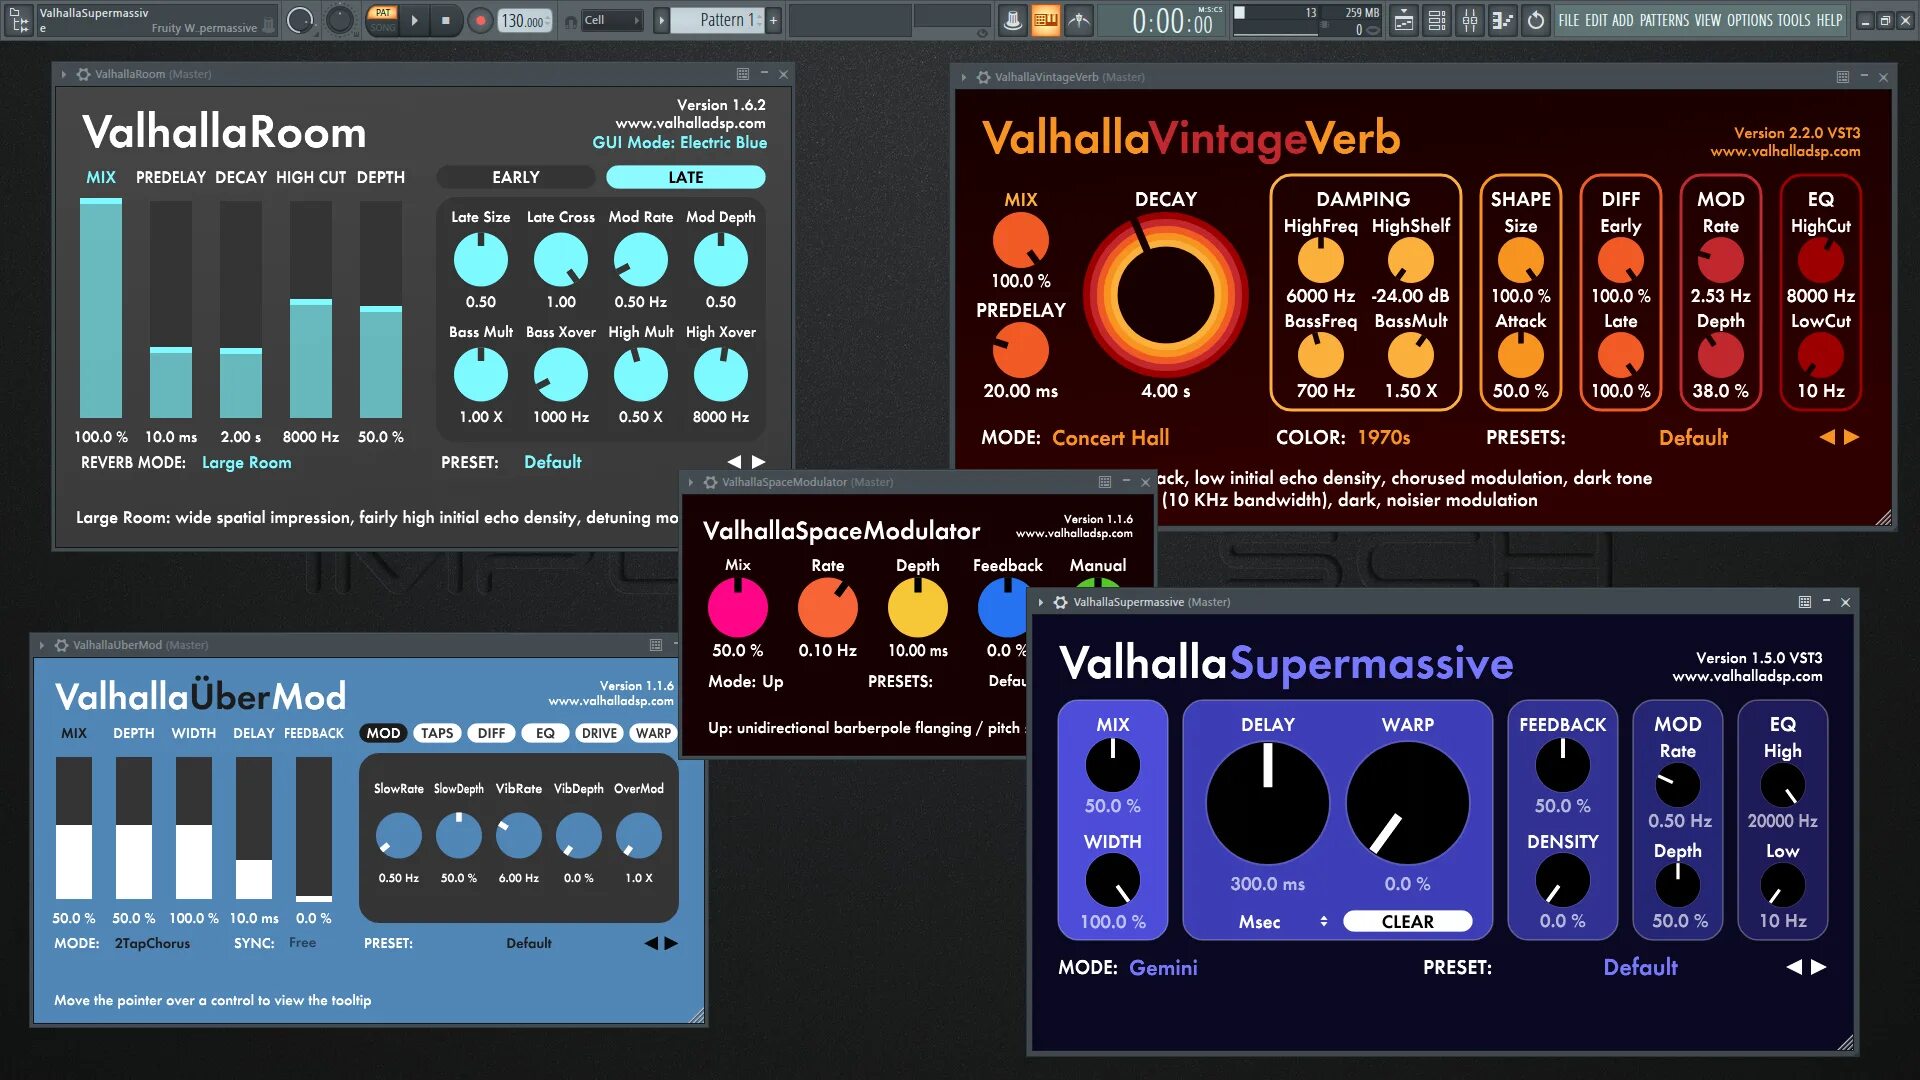
Task: Open the Cell snap dropdown
Action: pyautogui.click(x=612, y=20)
